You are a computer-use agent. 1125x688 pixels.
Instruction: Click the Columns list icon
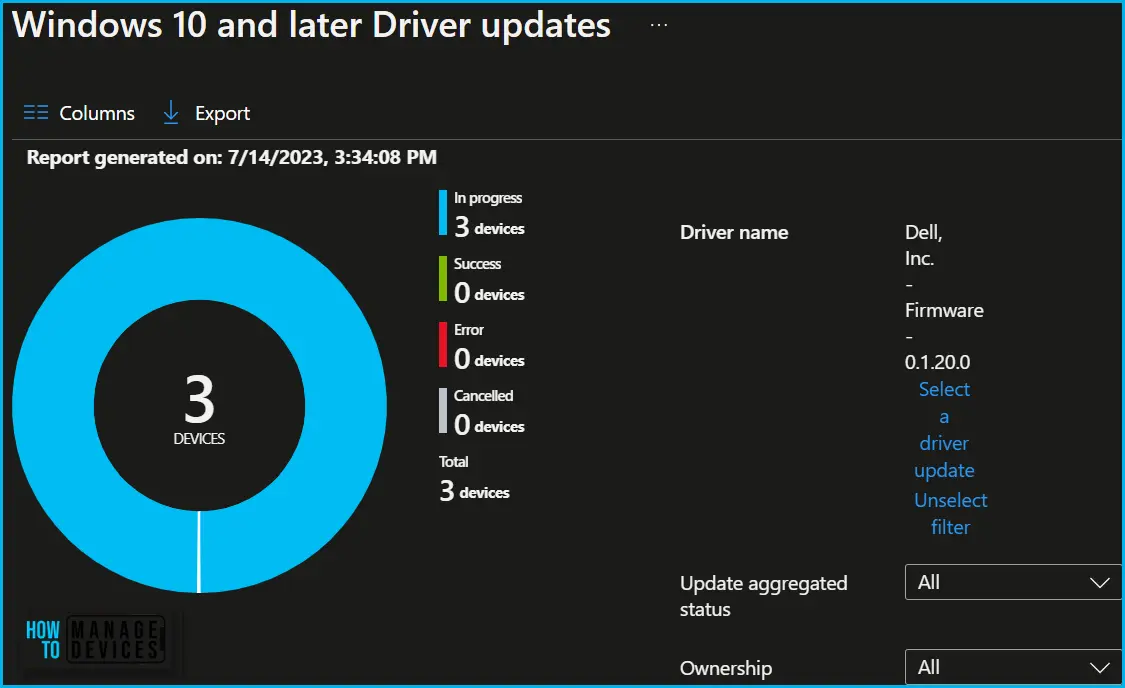pyautogui.click(x=36, y=113)
